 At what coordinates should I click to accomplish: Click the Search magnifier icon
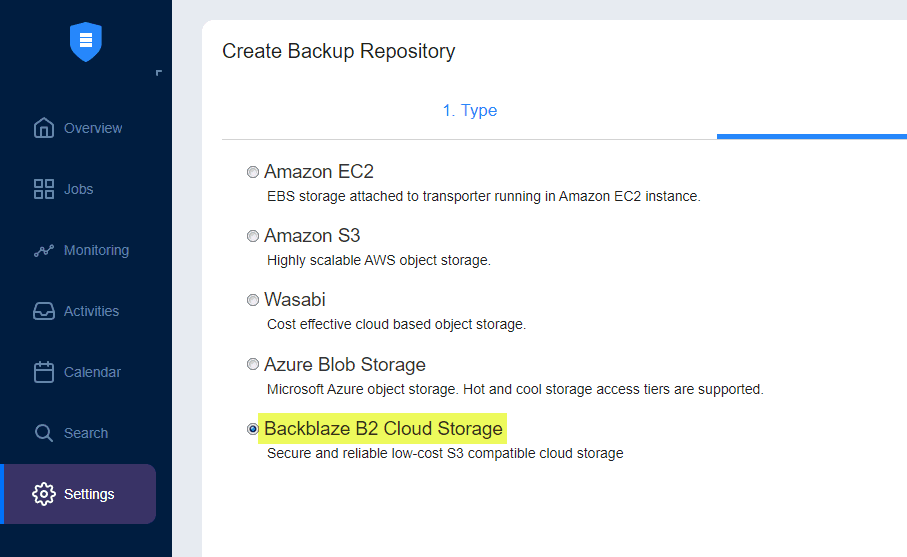point(44,433)
